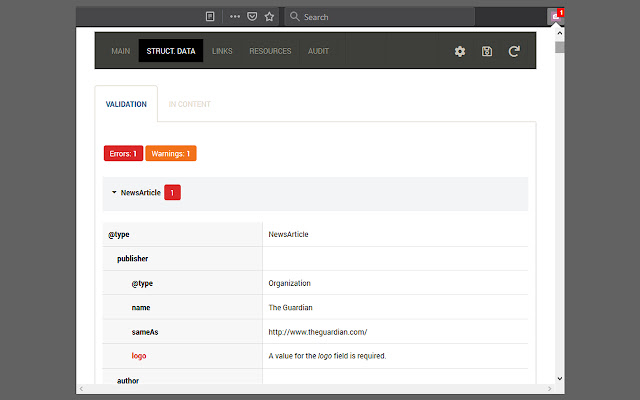Click the vertical scrollbar down arrow

point(560,379)
